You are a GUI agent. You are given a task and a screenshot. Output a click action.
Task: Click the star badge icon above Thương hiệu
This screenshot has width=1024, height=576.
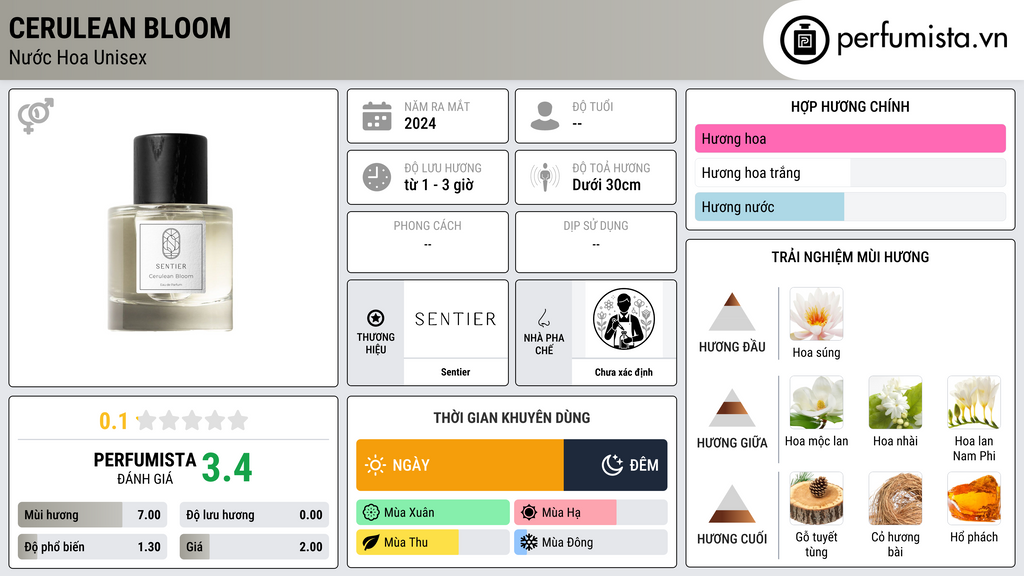tap(376, 318)
